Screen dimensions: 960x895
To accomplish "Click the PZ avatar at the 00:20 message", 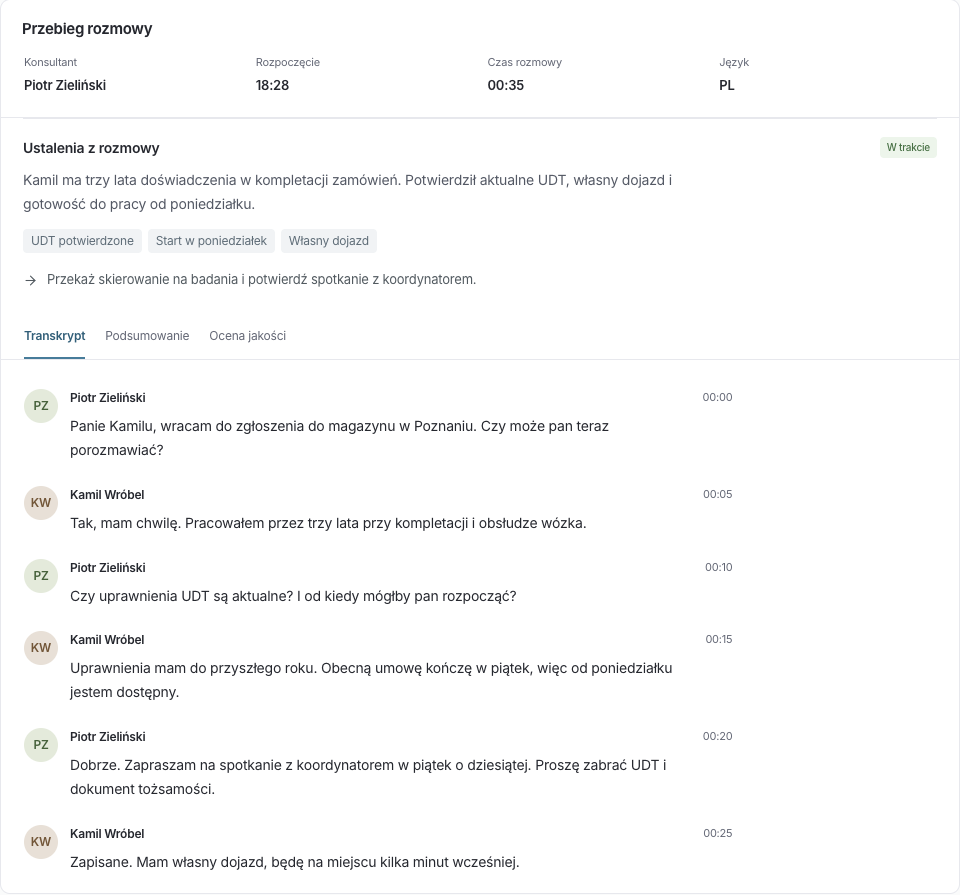I will (x=41, y=744).
